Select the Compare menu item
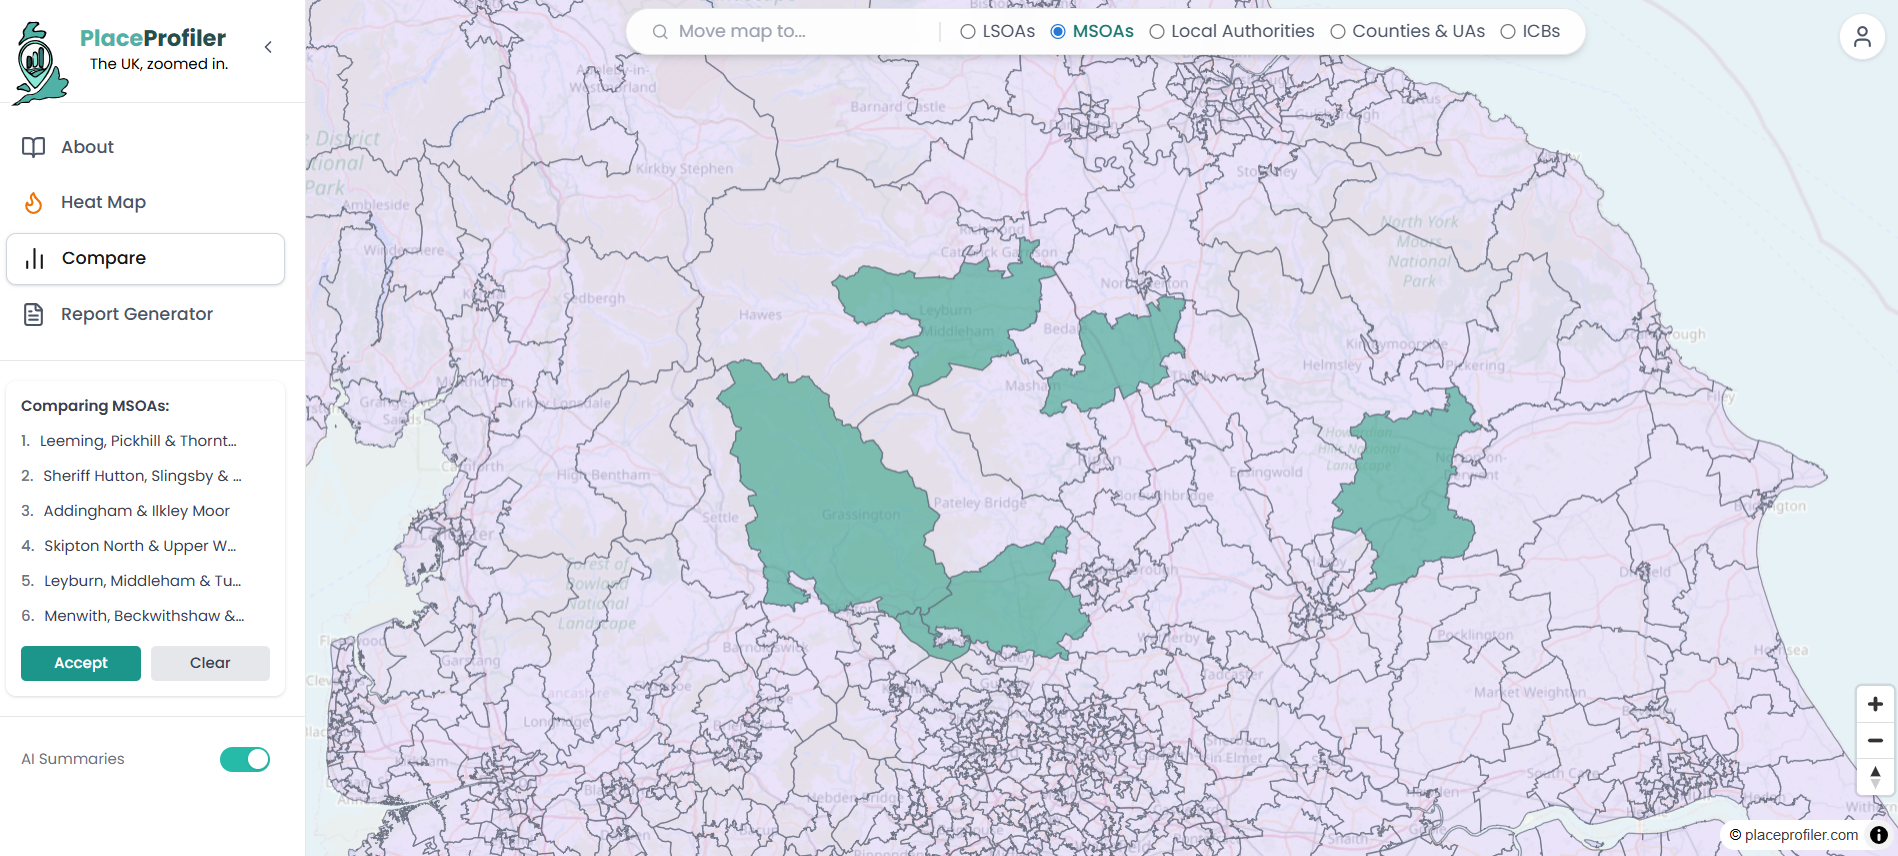Image resolution: width=1898 pixels, height=856 pixels. pos(145,259)
